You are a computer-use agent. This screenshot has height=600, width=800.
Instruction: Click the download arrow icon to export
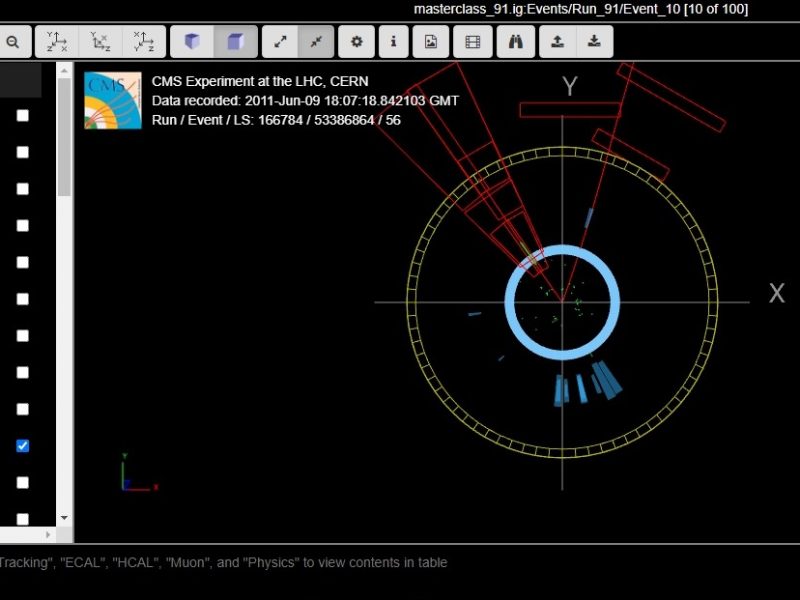[594, 42]
